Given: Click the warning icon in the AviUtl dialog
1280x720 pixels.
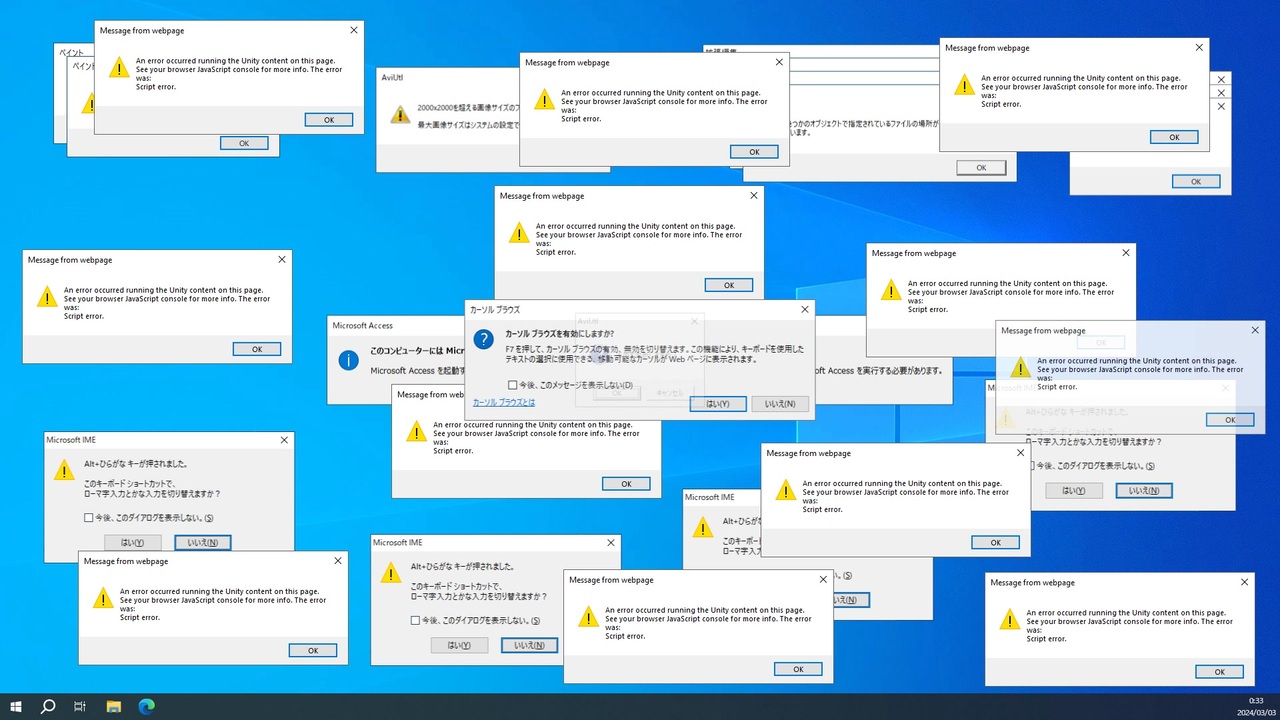Looking at the screenshot, I should (400, 114).
